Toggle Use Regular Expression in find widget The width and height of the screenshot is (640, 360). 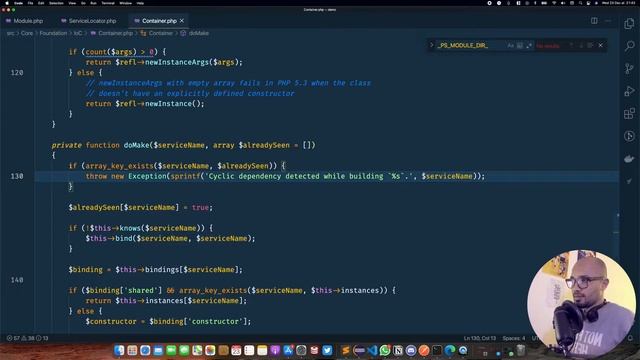[x=529, y=45]
